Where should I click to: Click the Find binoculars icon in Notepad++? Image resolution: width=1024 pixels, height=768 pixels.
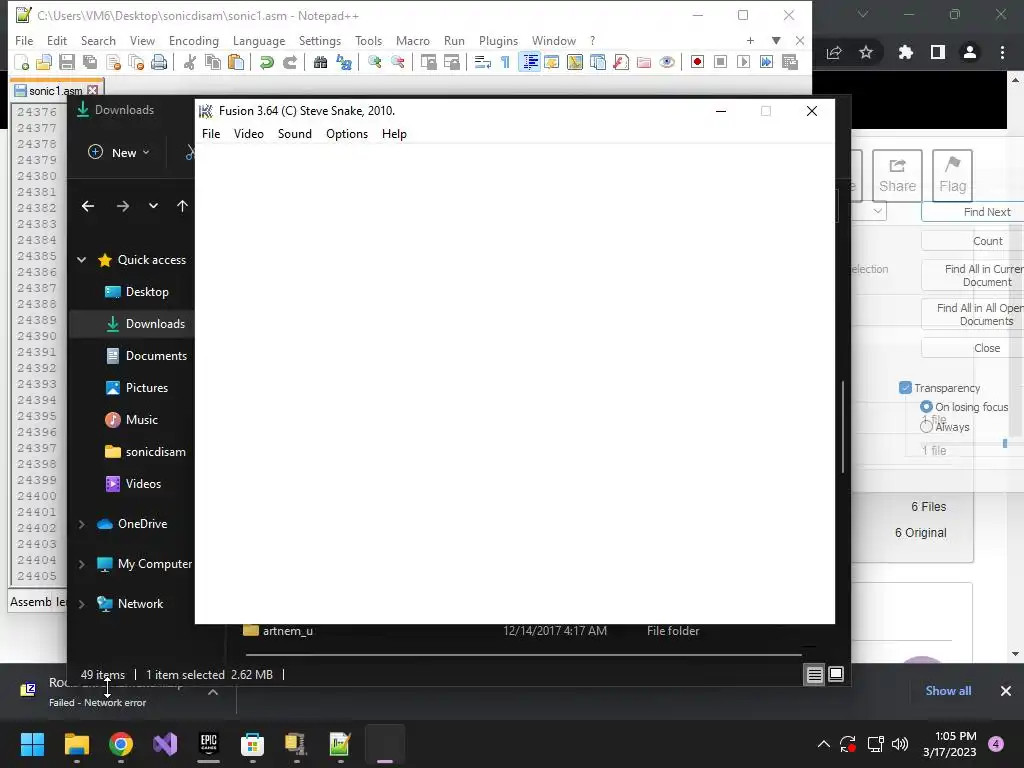[x=320, y=62]
